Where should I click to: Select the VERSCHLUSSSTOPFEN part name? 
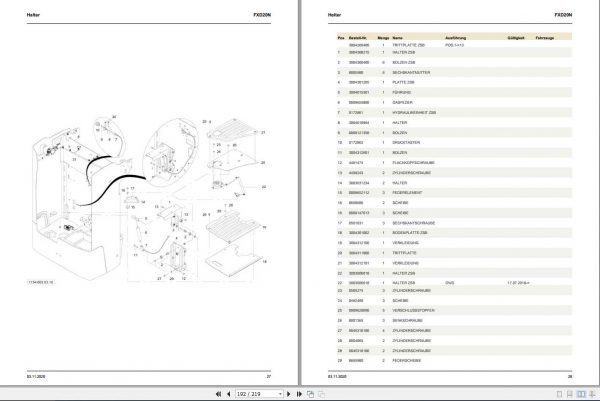click(x=413, y=310)
